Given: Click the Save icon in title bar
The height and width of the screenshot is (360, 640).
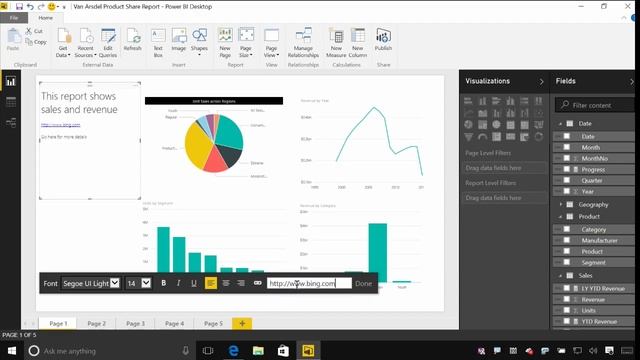Looking at the screenshot, I should pos(19,7).
